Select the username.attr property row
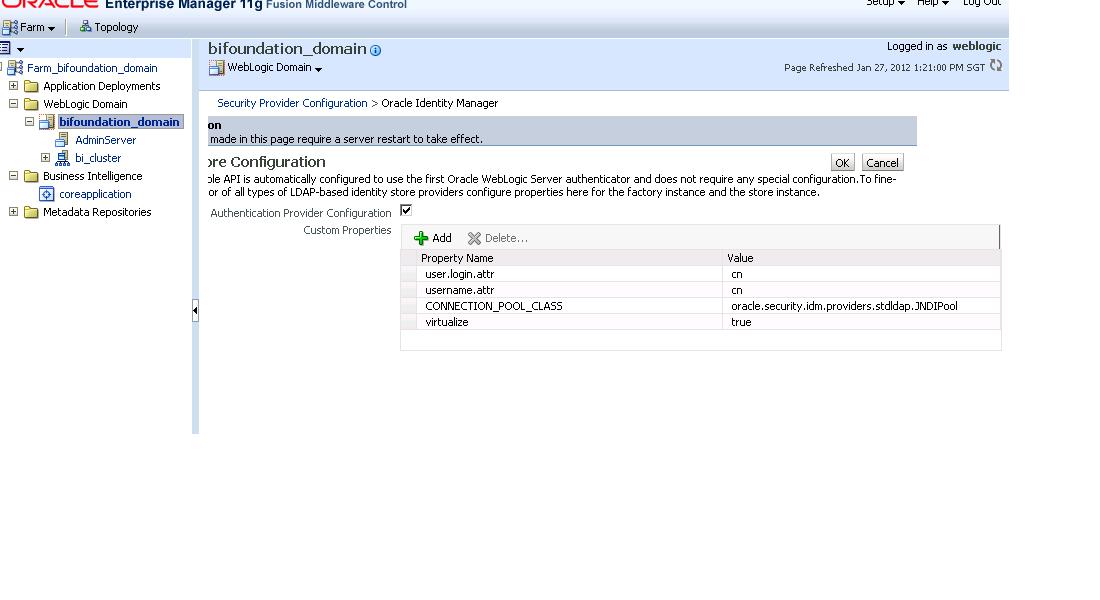The height and width of the screenshot is (600, 1100). pos(700,291)
